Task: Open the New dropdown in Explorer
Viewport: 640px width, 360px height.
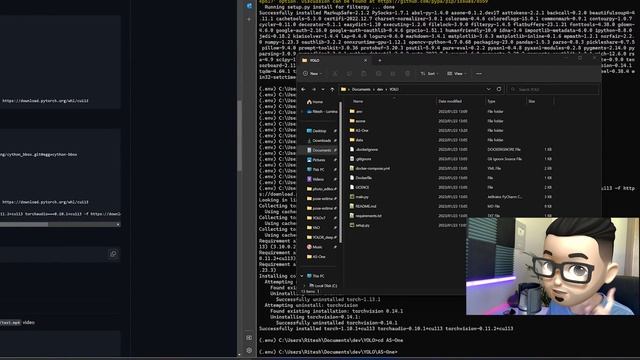Action: pyautogui.click(x=313, y=73)
